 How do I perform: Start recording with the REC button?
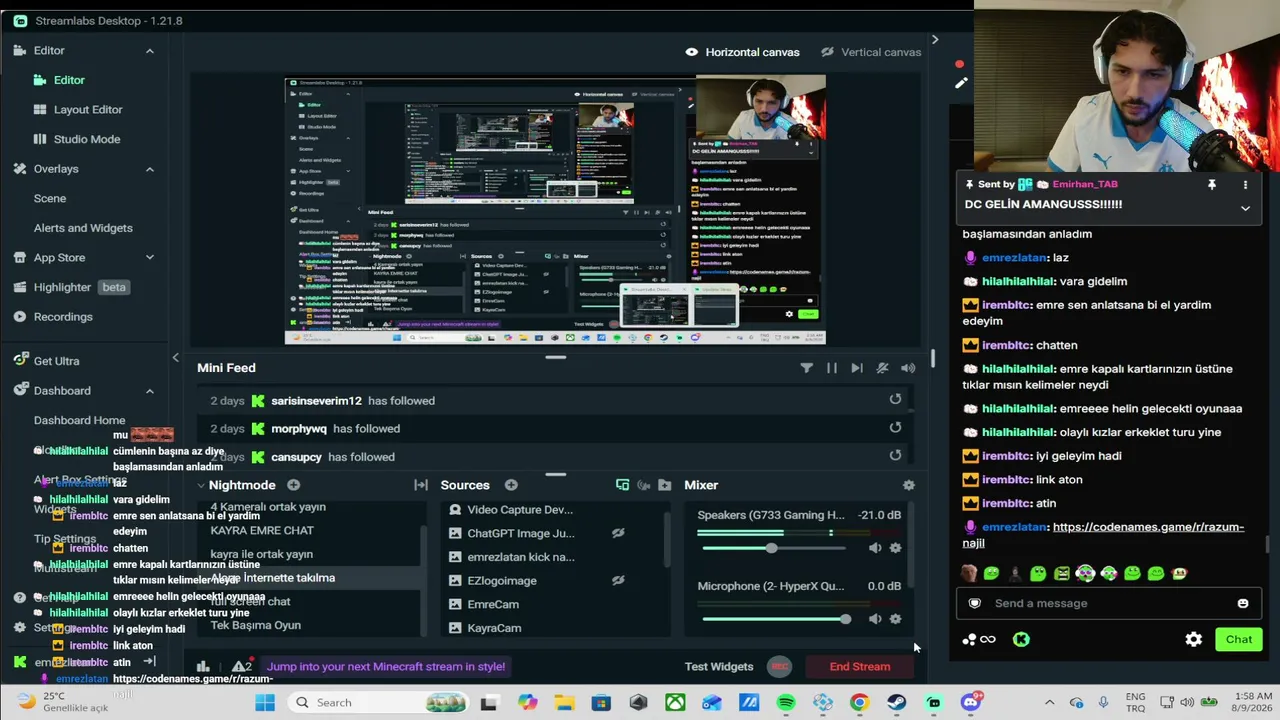(x=779, y=667)
